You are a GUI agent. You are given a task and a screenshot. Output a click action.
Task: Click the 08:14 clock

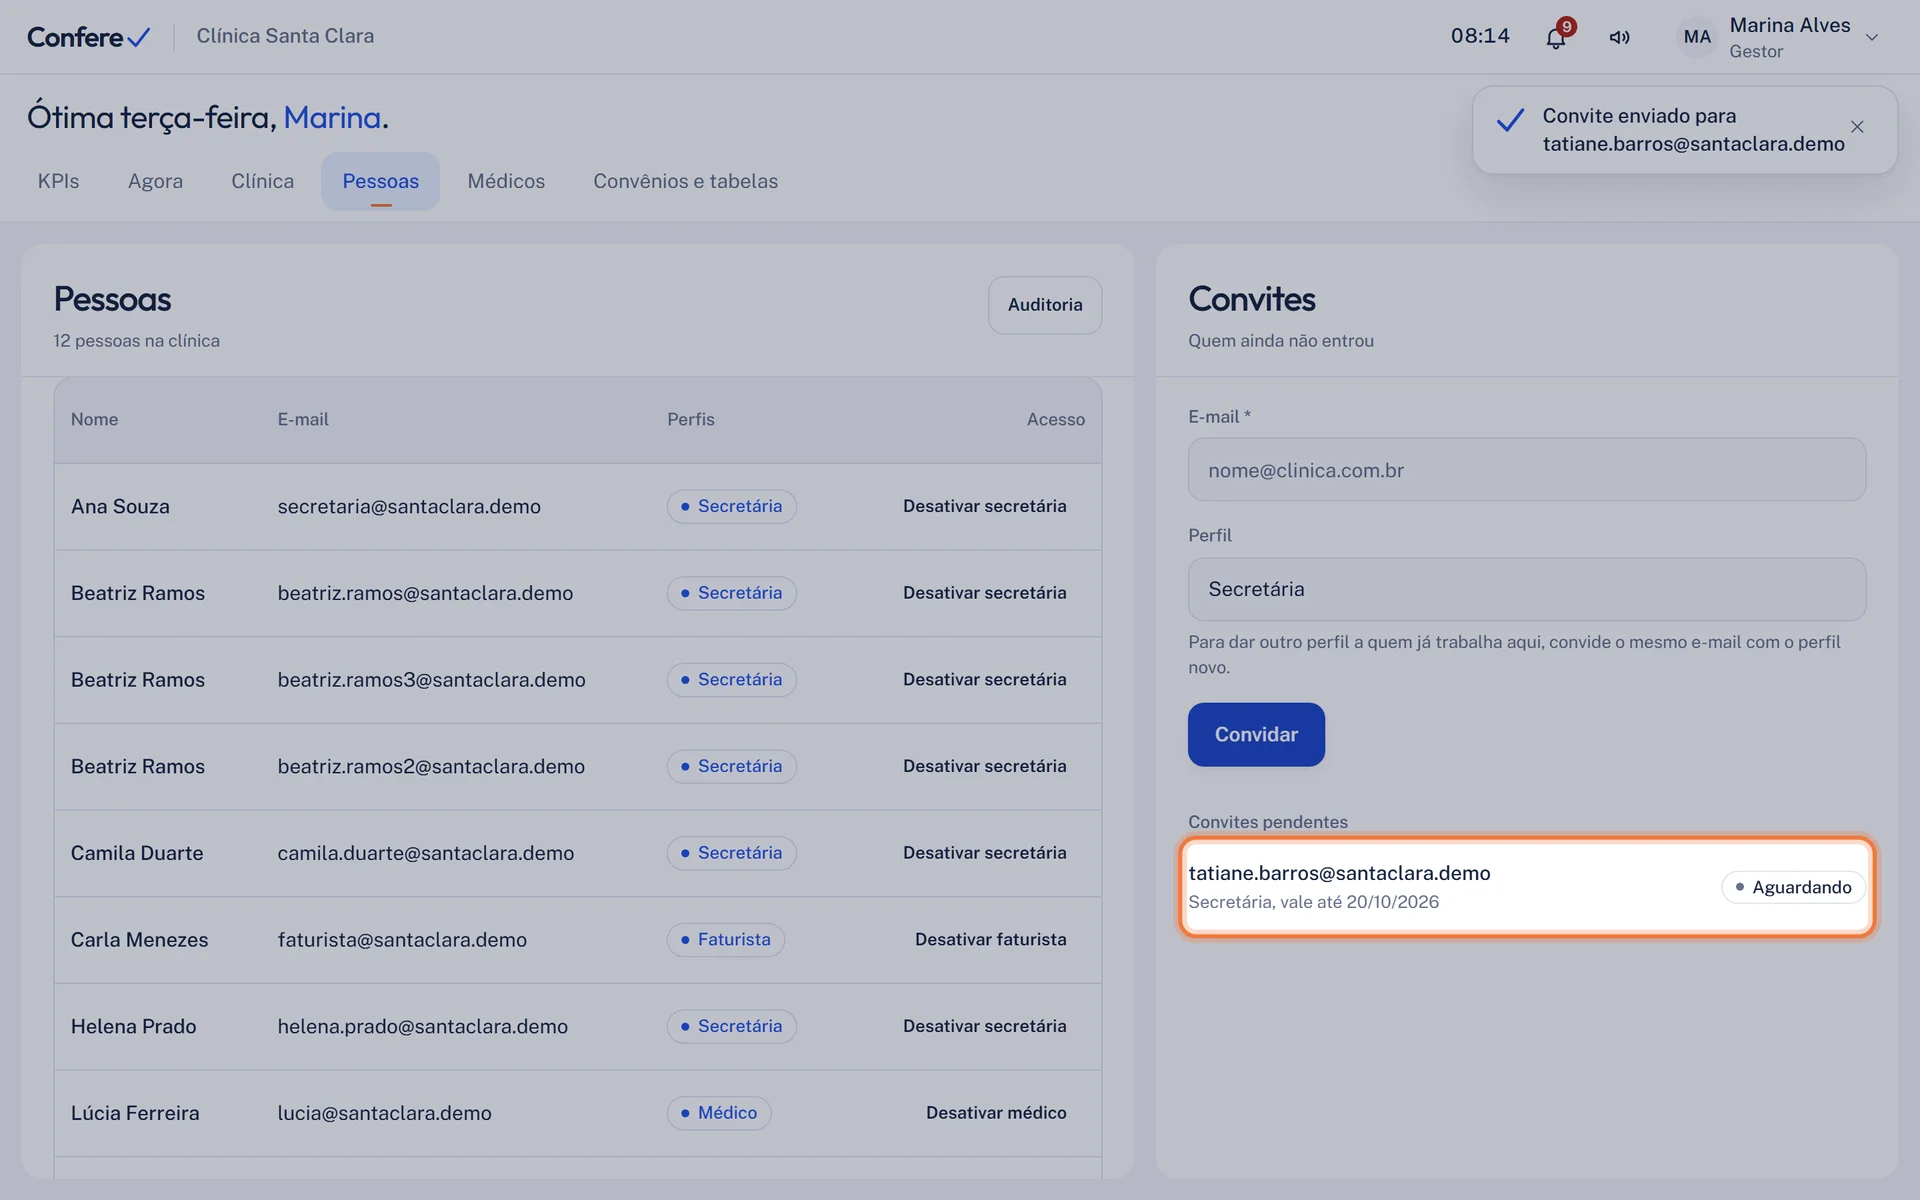1480,36
